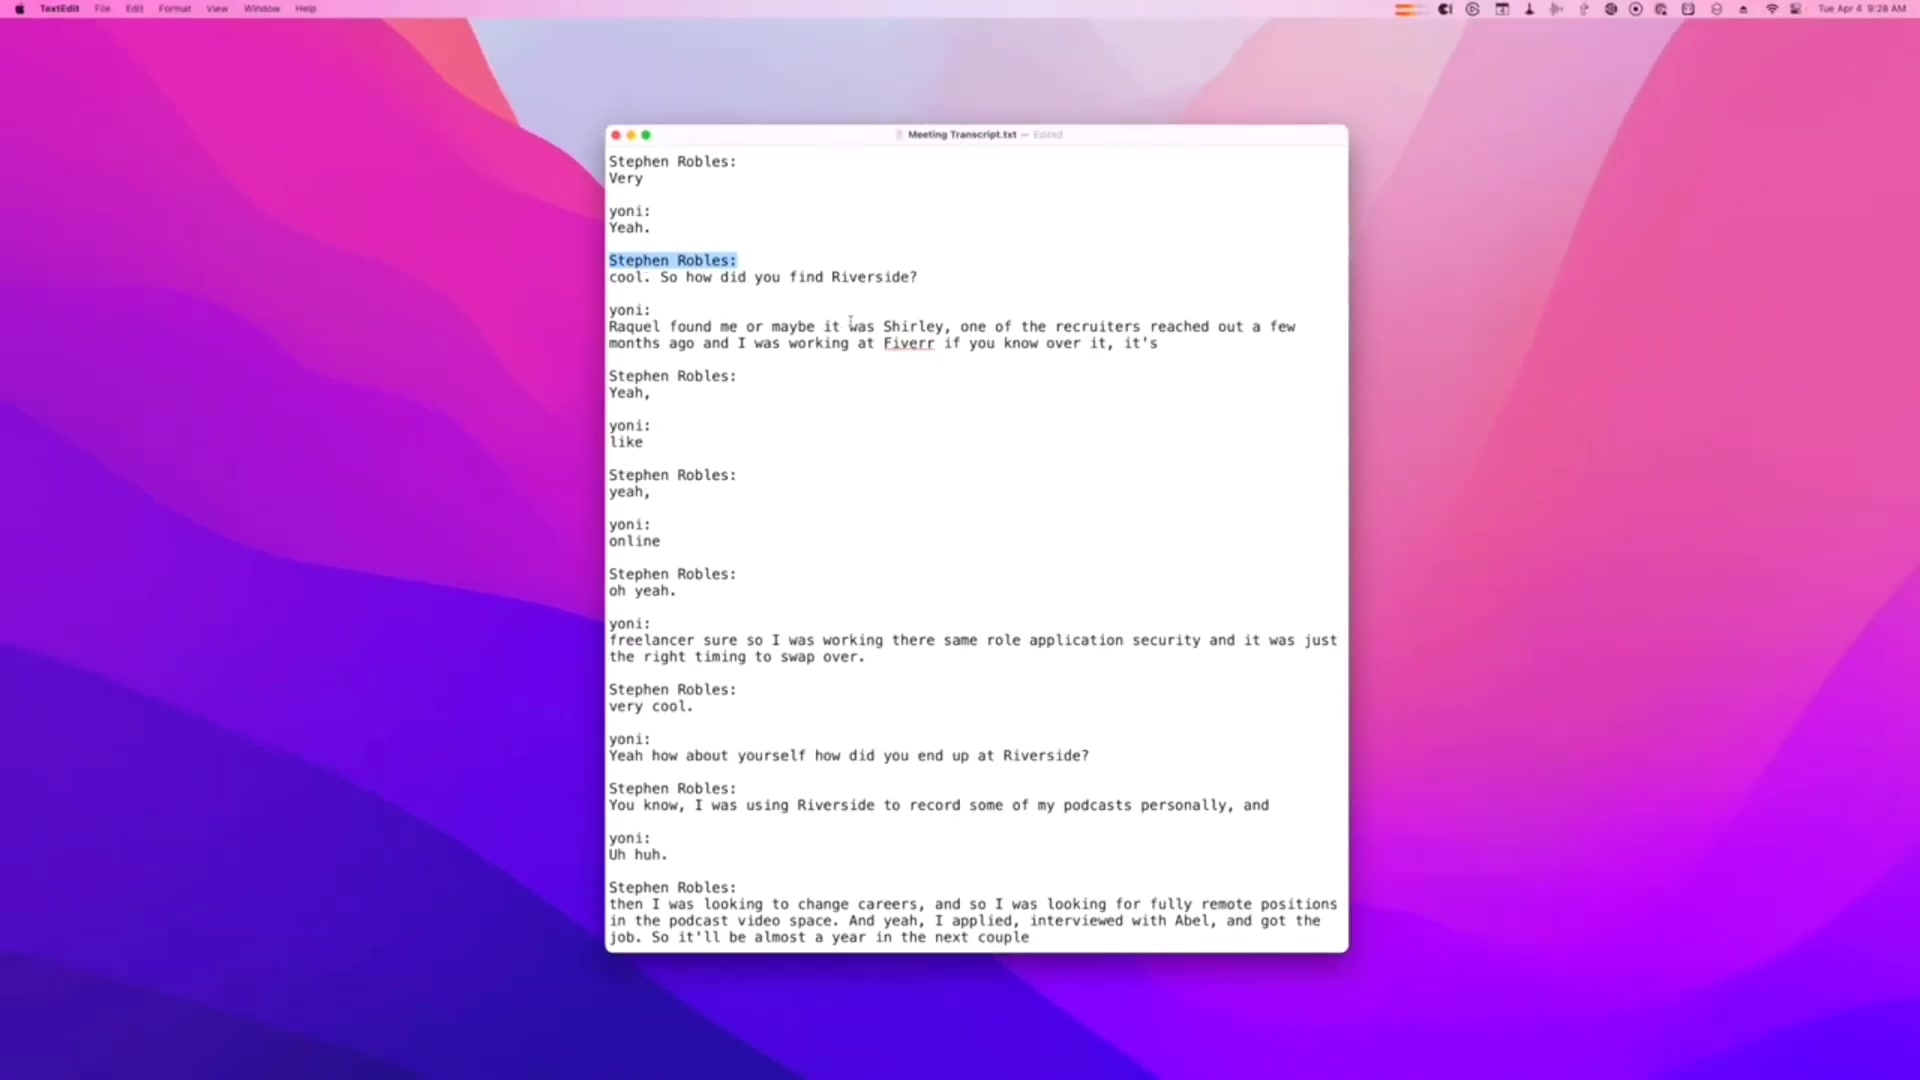The width and height of the screenshot is (1920, 1080).
Task: Click the line 'in the podcast video space.'
Action: coord(965,921)
